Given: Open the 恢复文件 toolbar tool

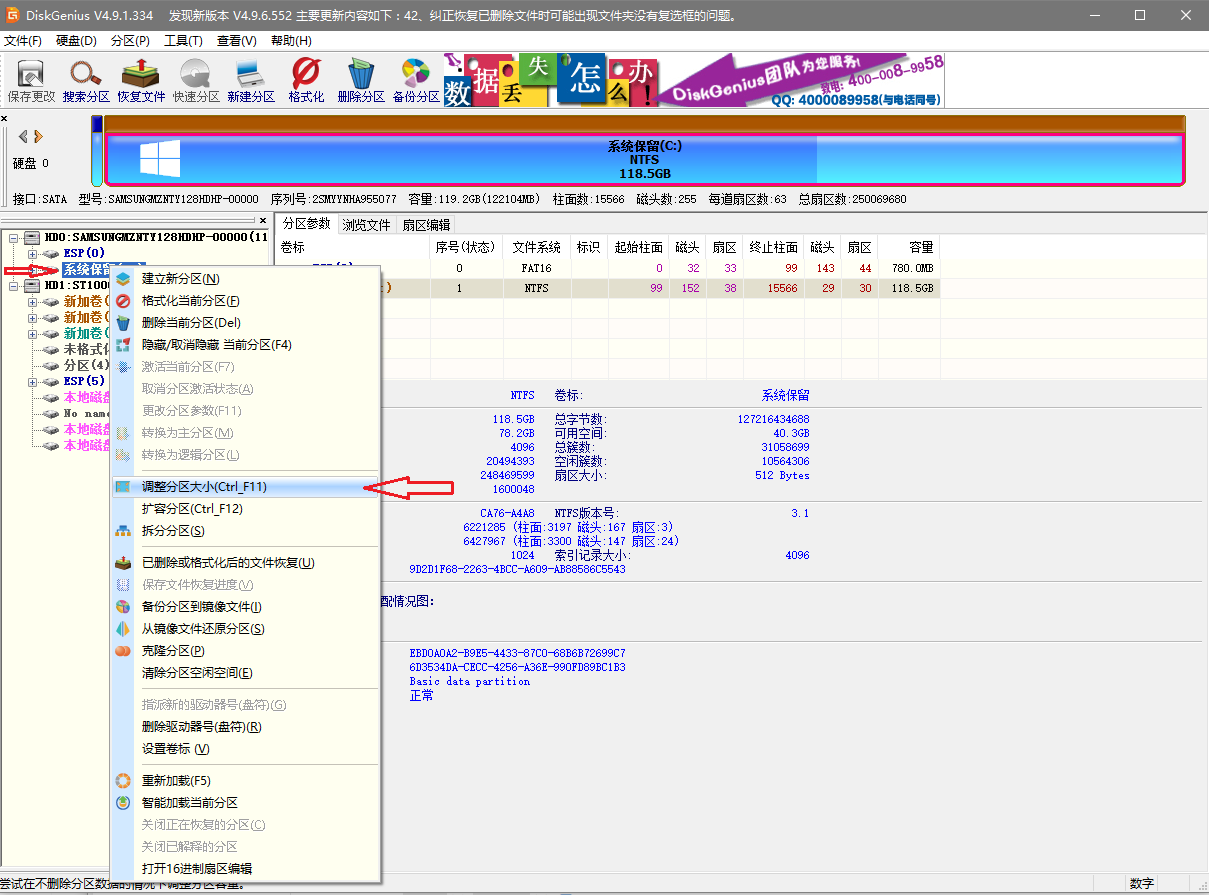Looking at the screenshot, I should click(x=141, y=80).
